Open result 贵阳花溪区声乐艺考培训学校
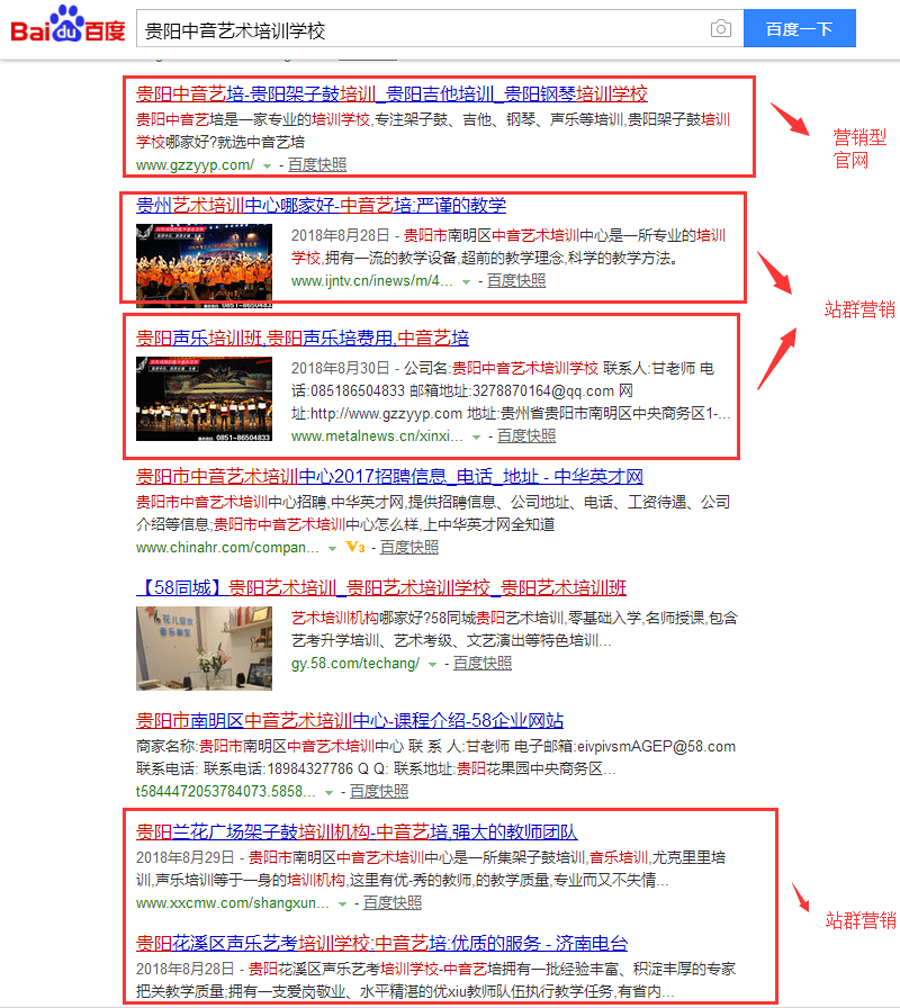This screenshot has width=900, height=1008. coord(382,943)
